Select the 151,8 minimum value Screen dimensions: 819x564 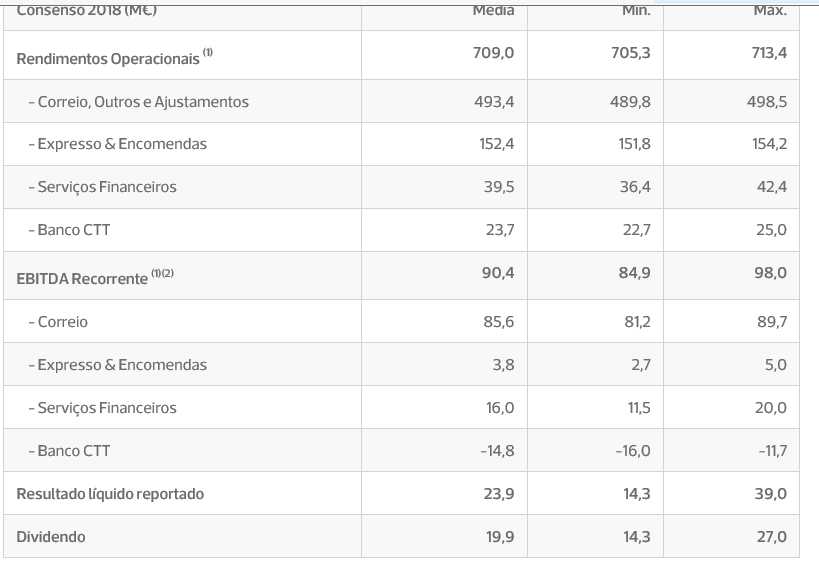pyautogui.click(x=635, y=144)
